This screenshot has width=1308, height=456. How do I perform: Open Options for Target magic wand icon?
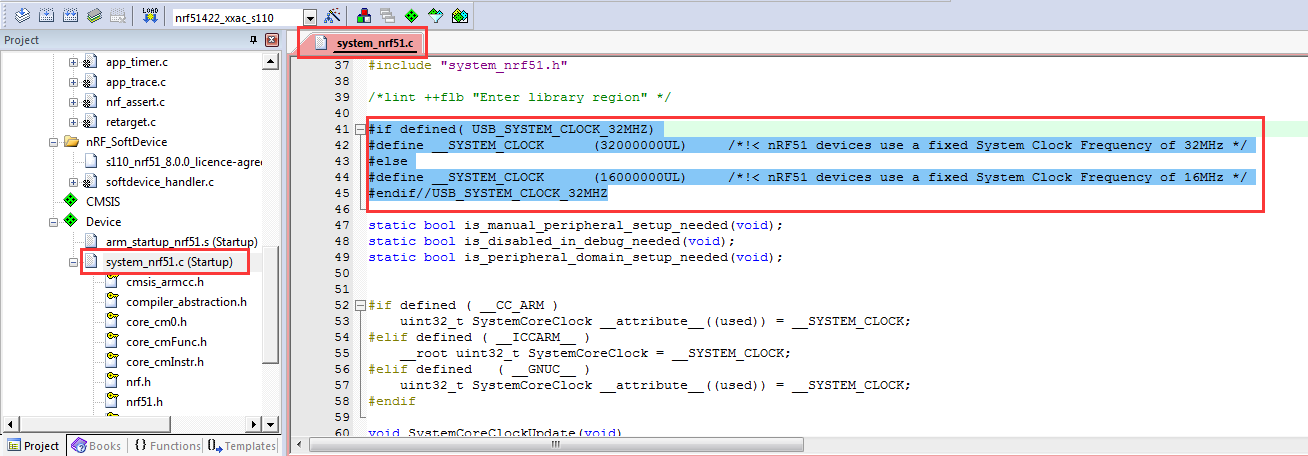[x=333, y=16]
